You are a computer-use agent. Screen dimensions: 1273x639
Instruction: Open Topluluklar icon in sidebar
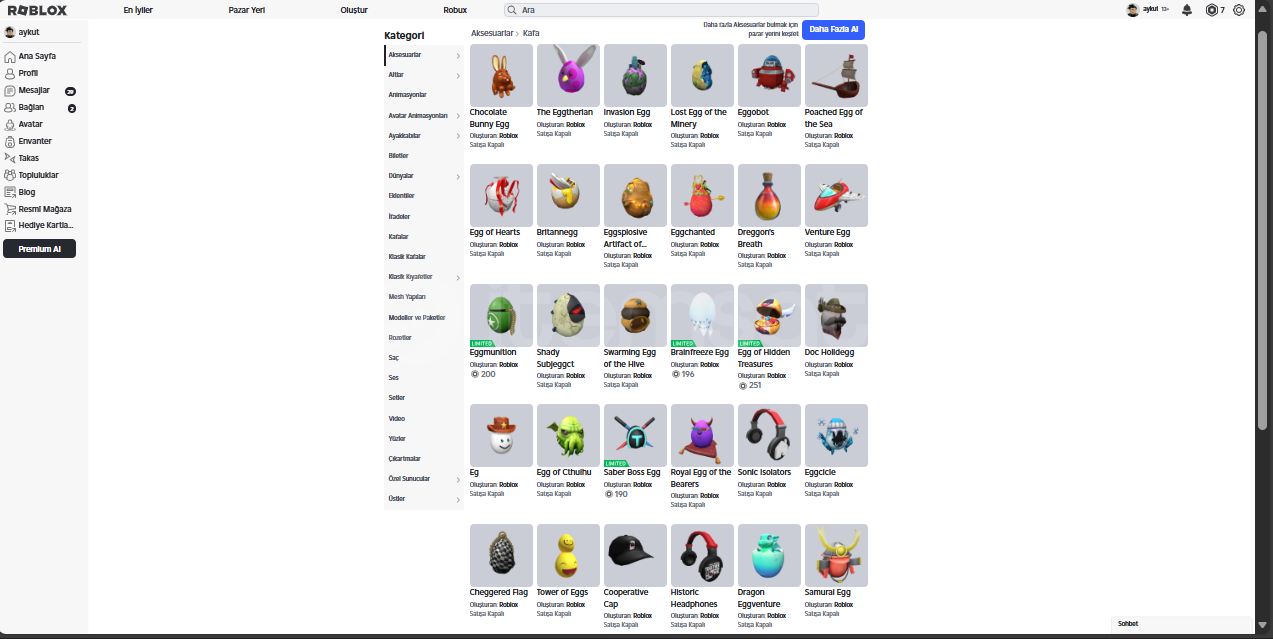[x=10, y=175]
